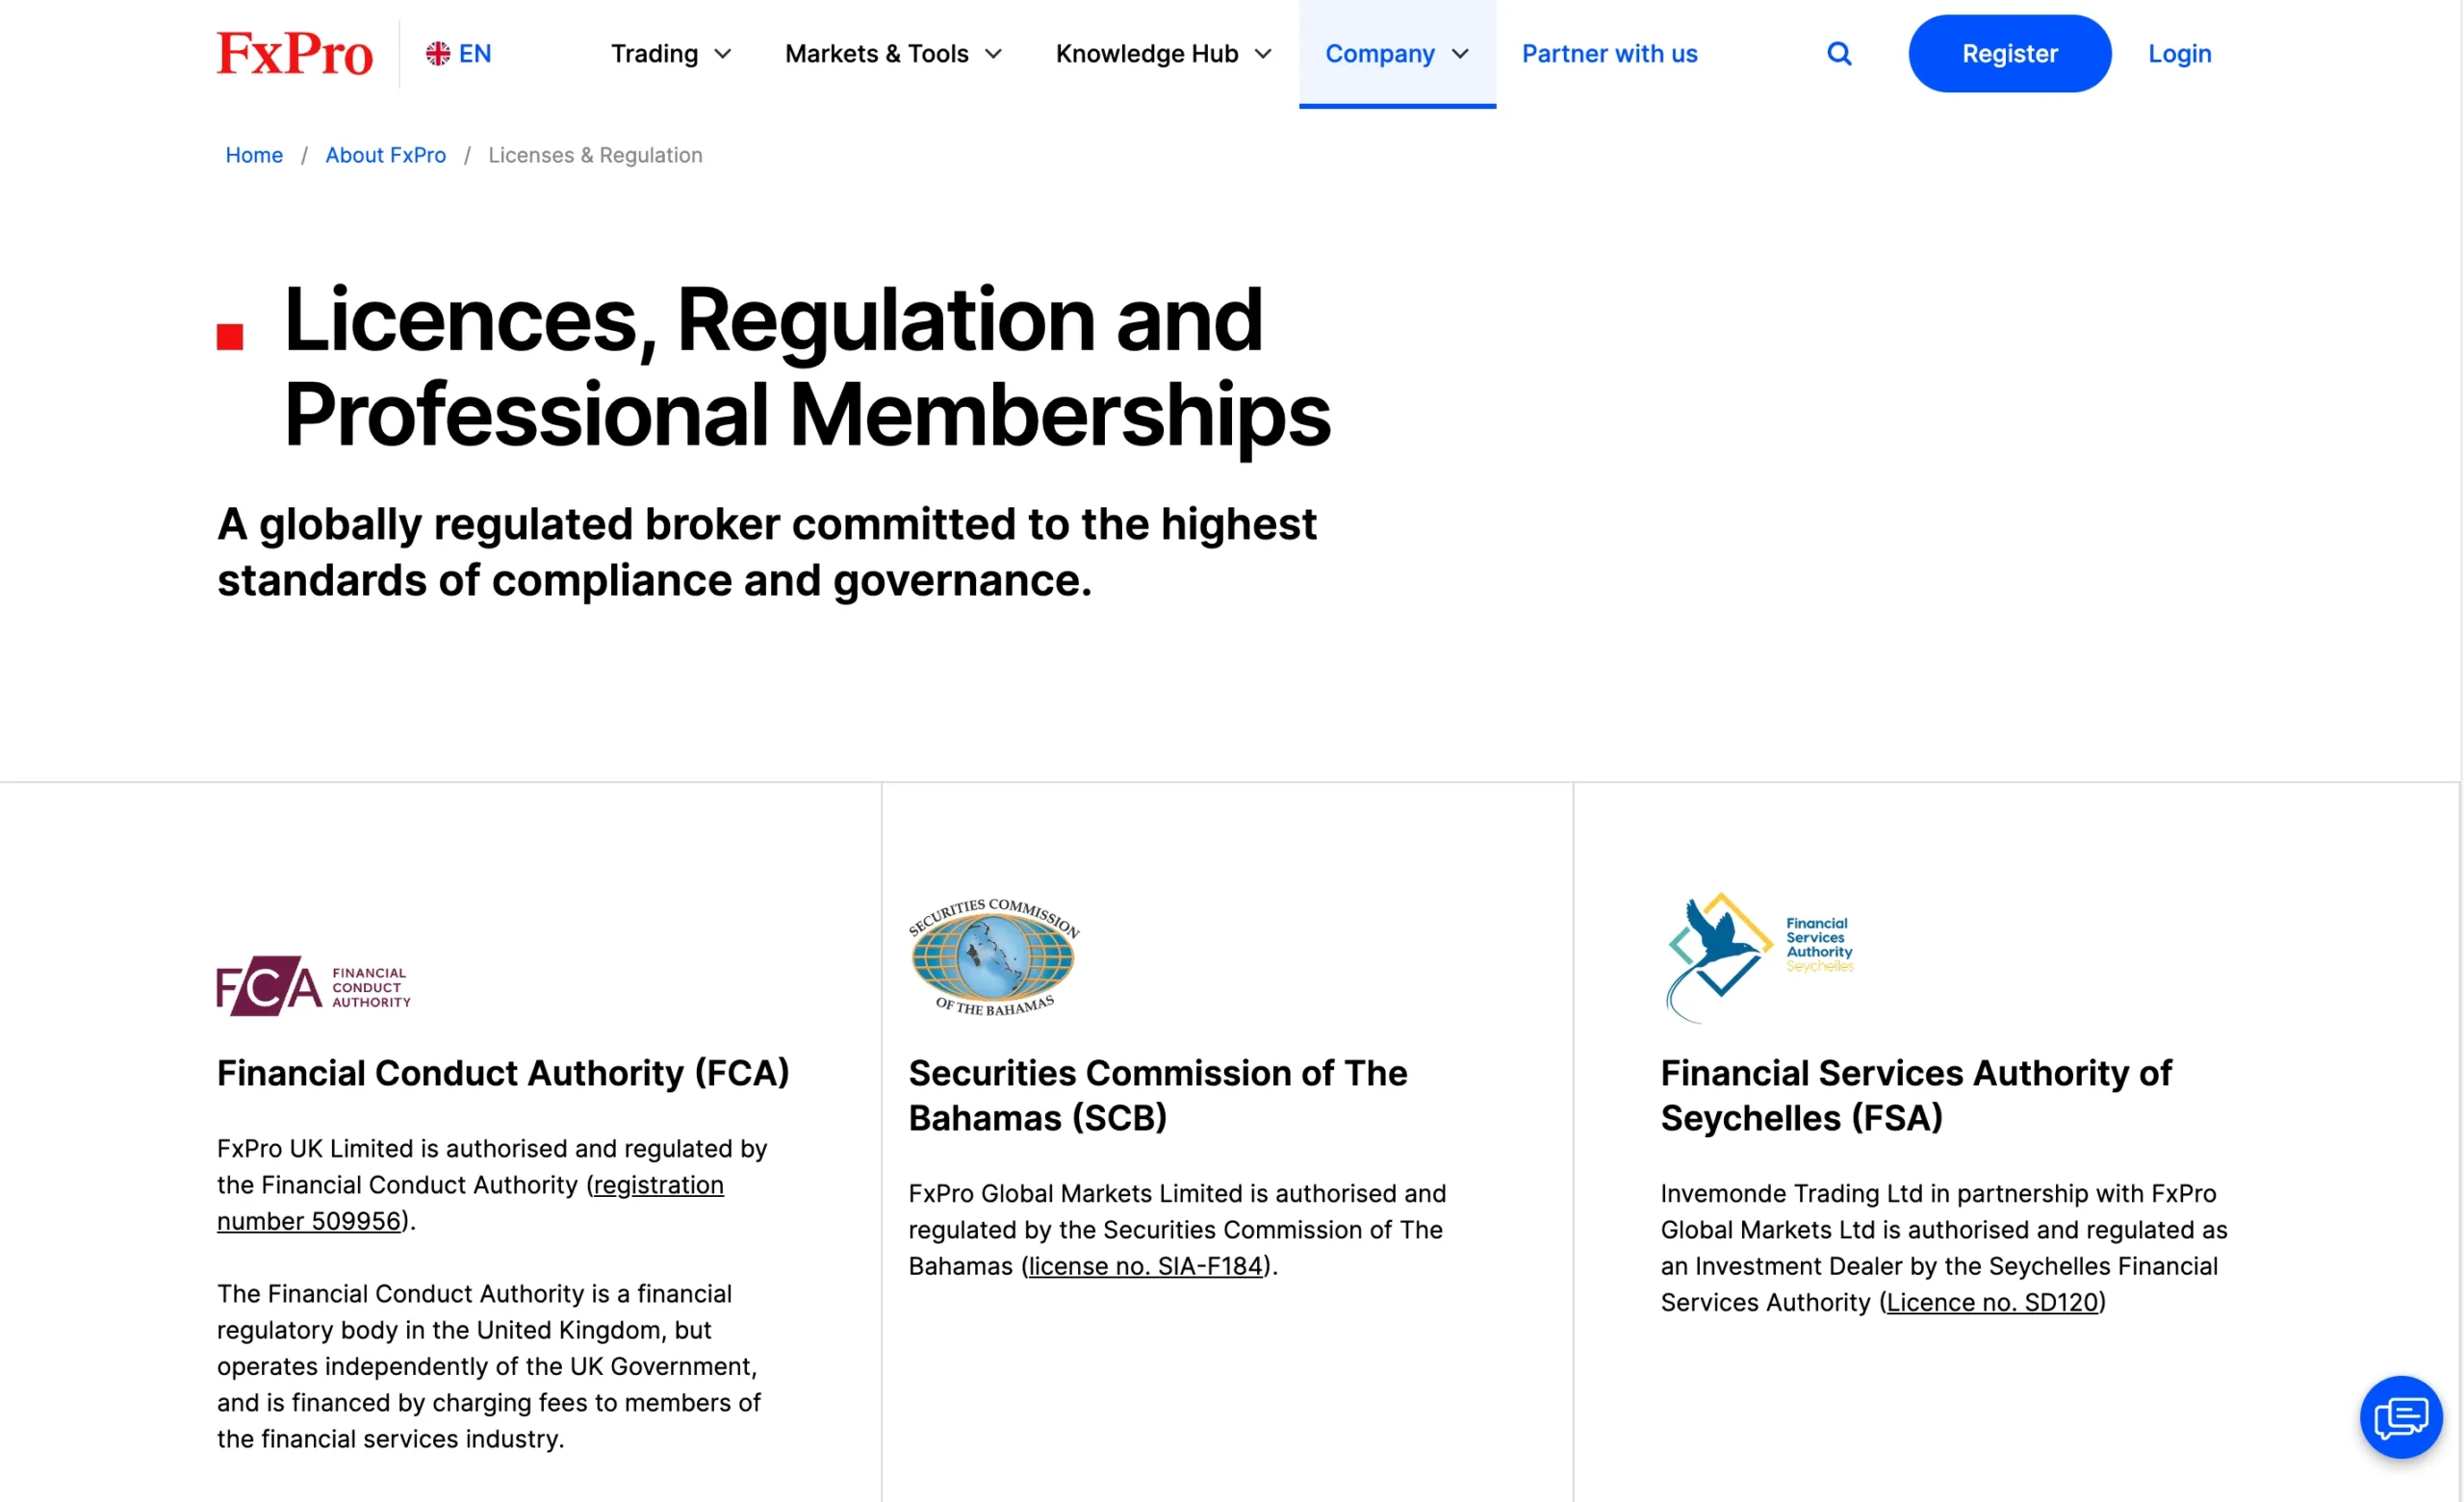Screen dimensions: 2464x1502
Task: Open About FxPro breadcrumb link
Action: (x=385, y=155)
